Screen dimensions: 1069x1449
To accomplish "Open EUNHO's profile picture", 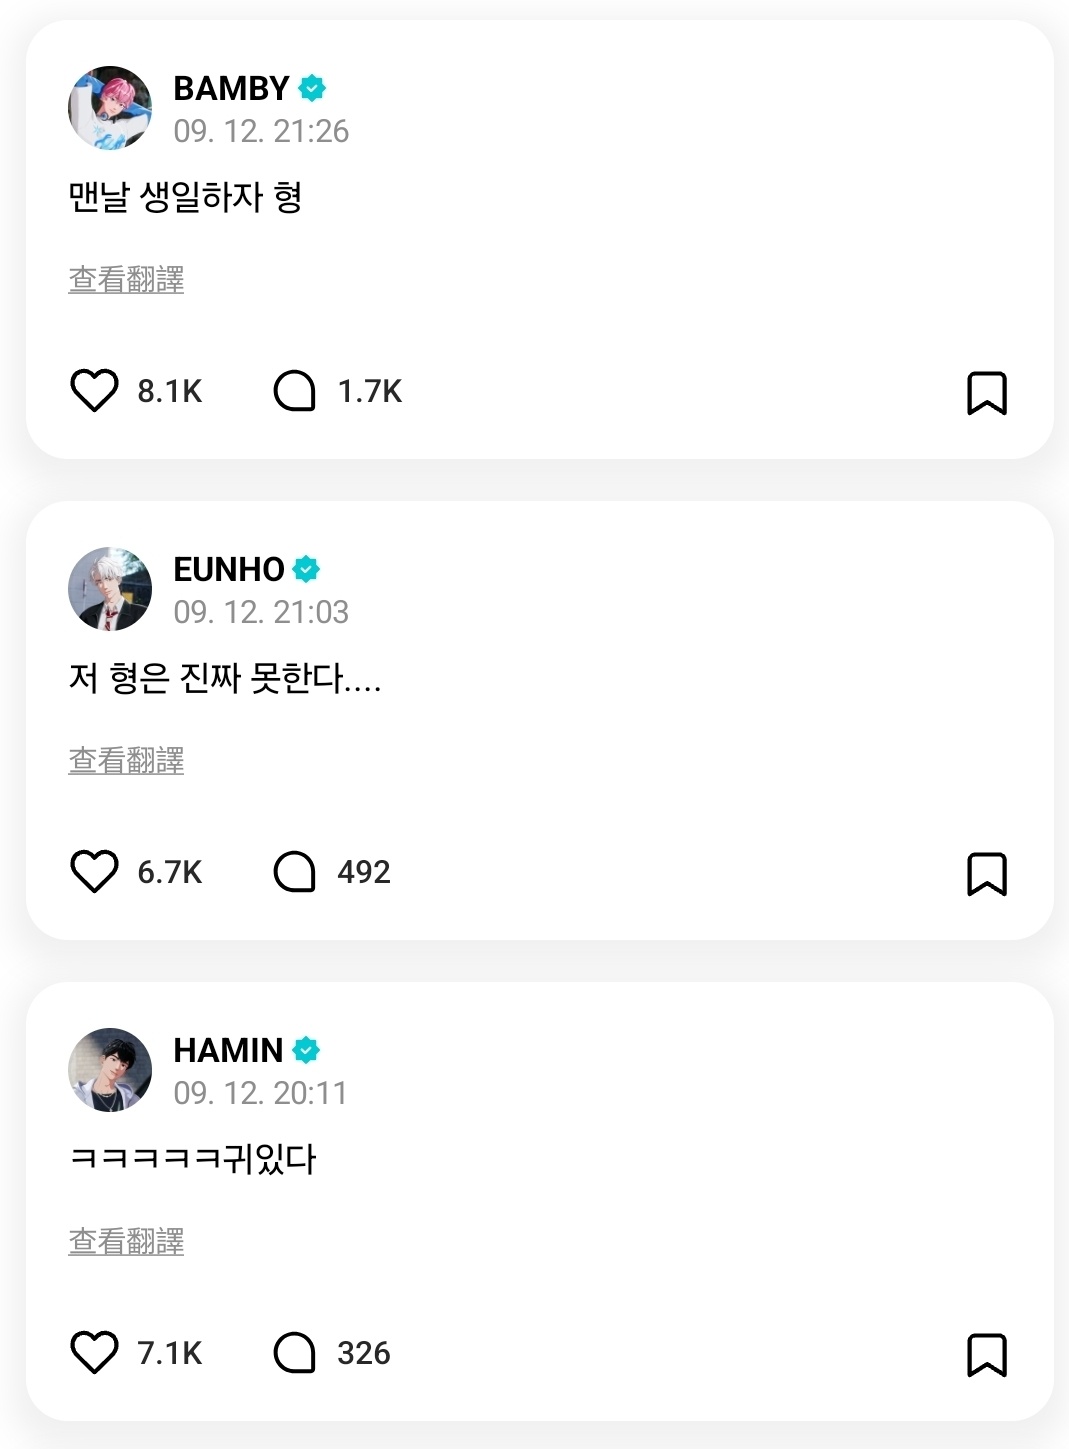I will tap(110, 589).
